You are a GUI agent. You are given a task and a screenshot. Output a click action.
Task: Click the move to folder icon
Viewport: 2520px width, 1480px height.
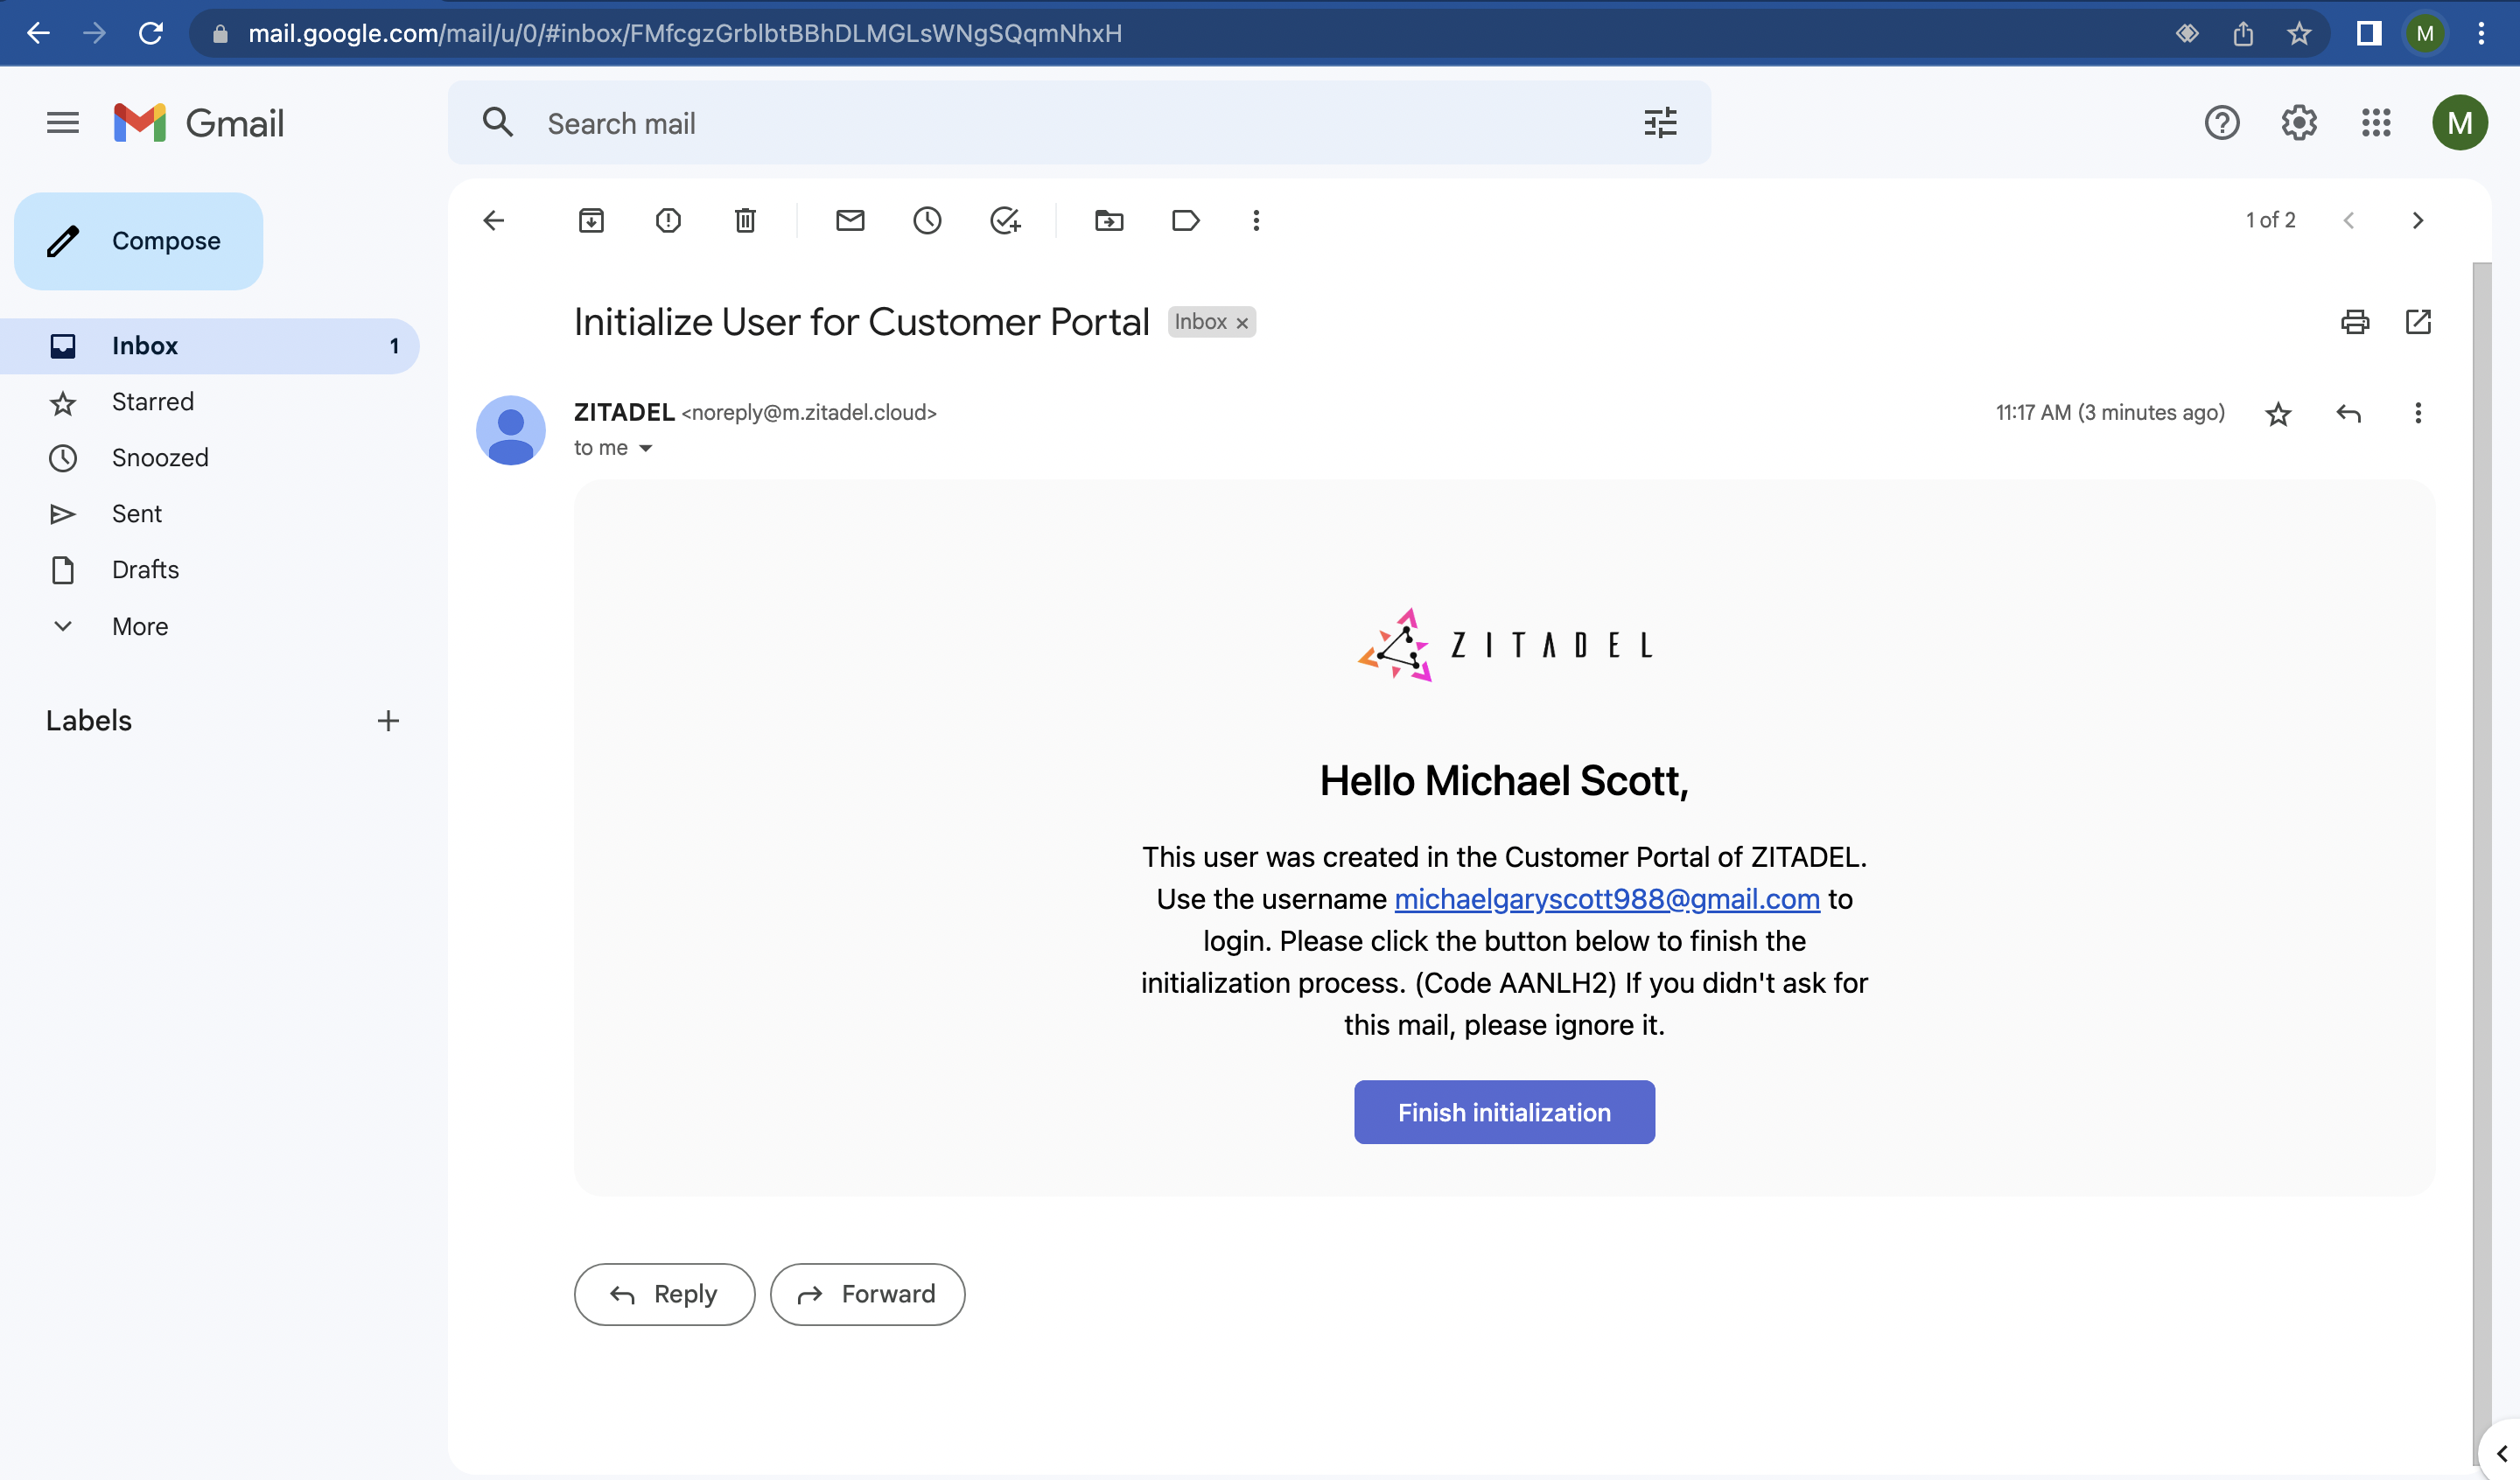1109,220
